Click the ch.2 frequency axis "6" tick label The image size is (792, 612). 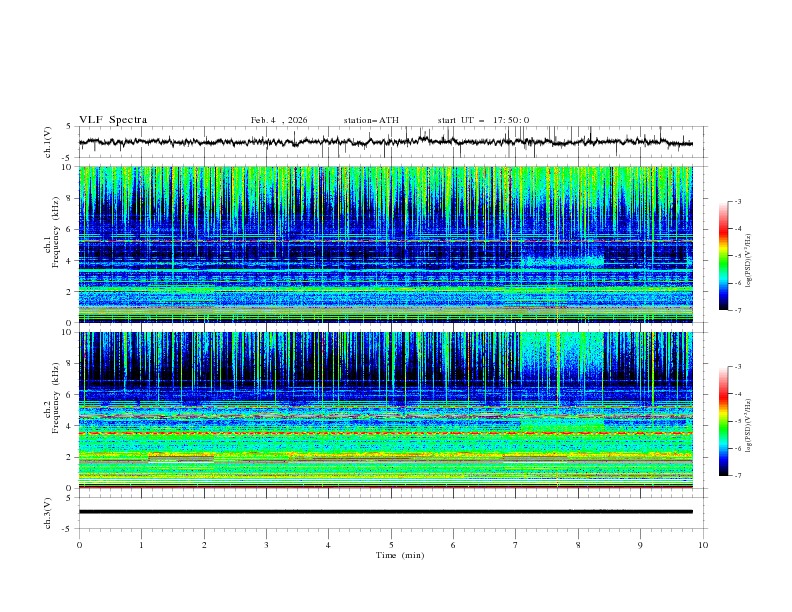(70, 395)
